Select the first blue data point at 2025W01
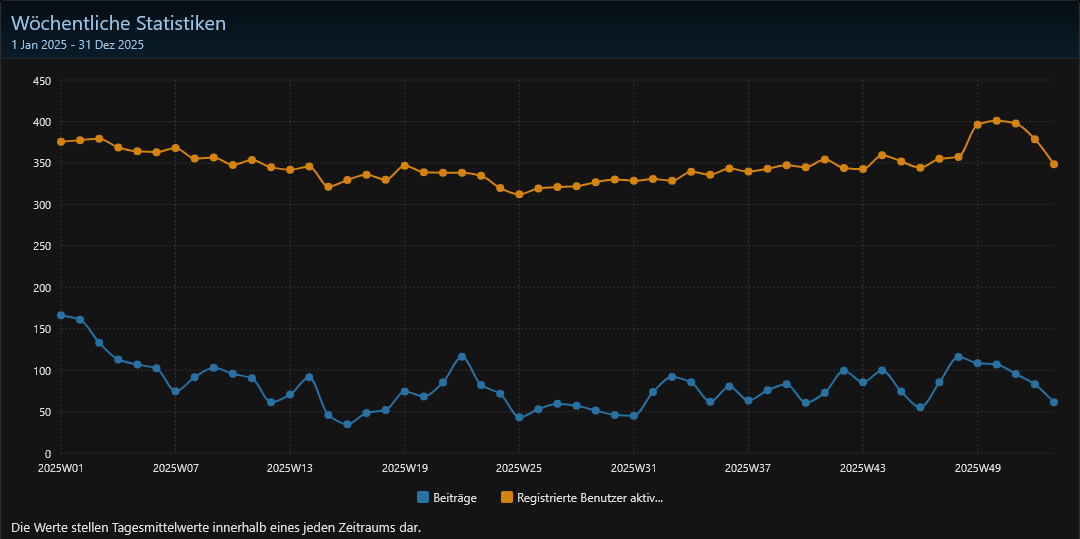1080x539 pixels. pos(61,315)
